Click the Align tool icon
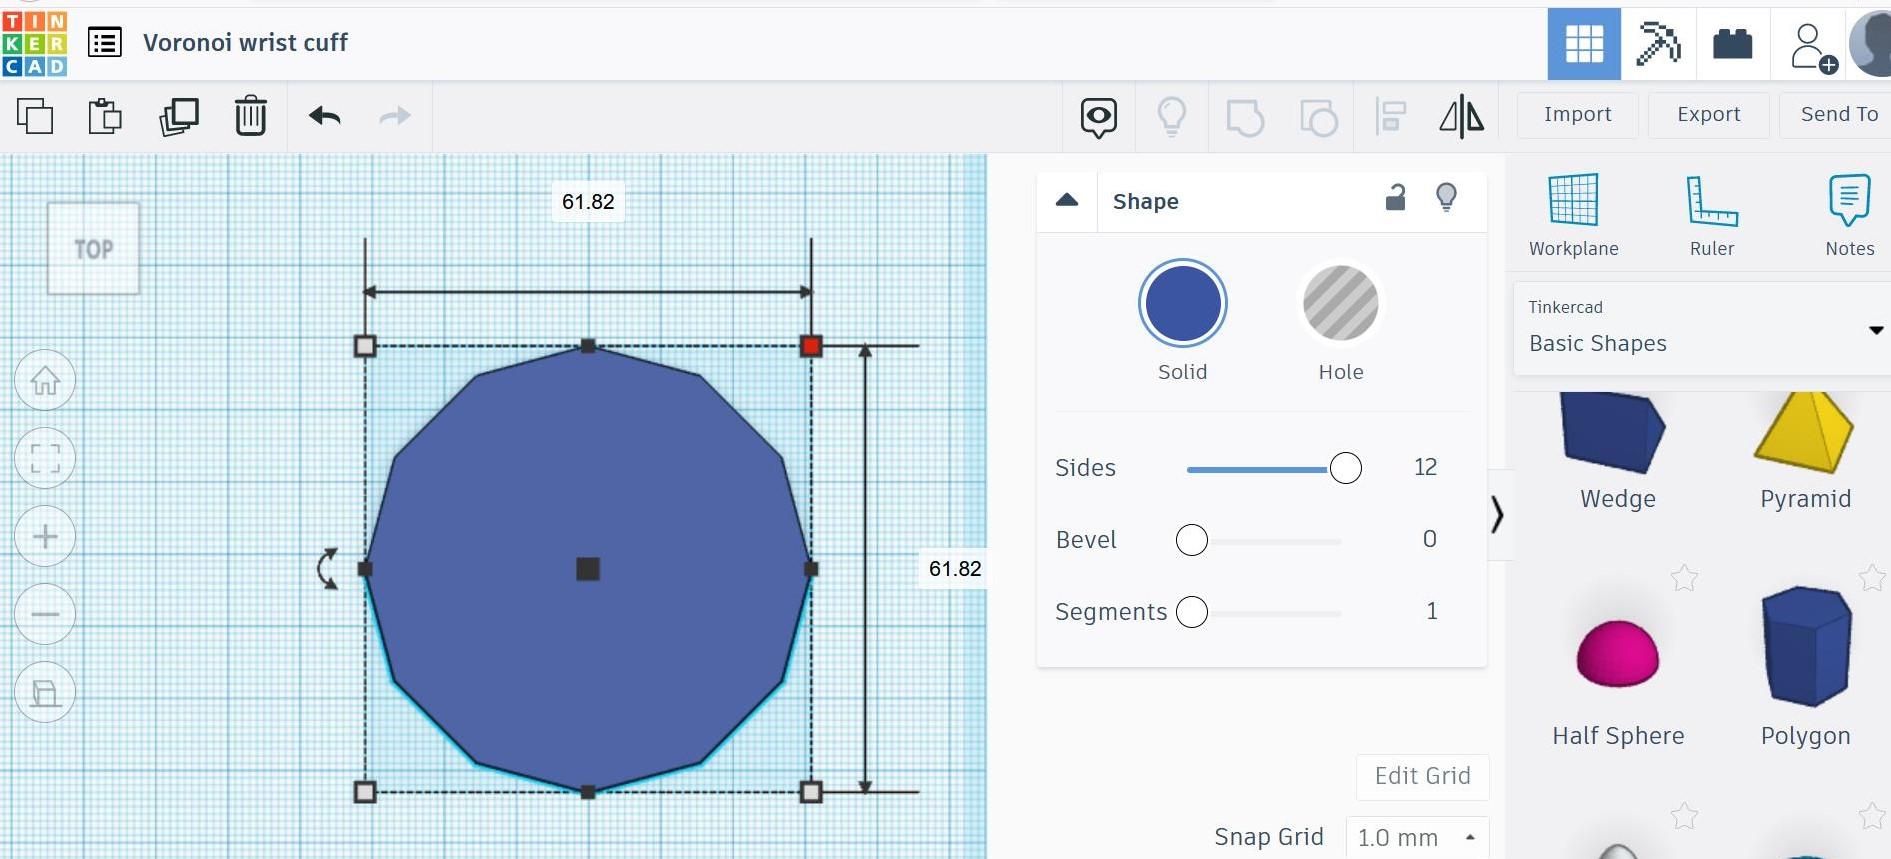Image resolution: width=1891 pixels, height=859 pixels. pyautogui.click(x=1391, y=117)
